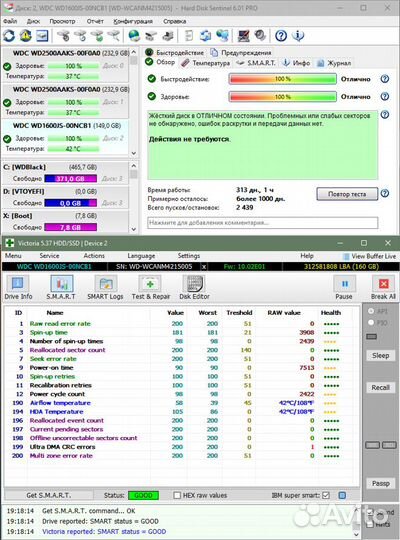400x540 pixels.
Task: Click help icon next to Повтор теста
Action: [x=385, y=194]
